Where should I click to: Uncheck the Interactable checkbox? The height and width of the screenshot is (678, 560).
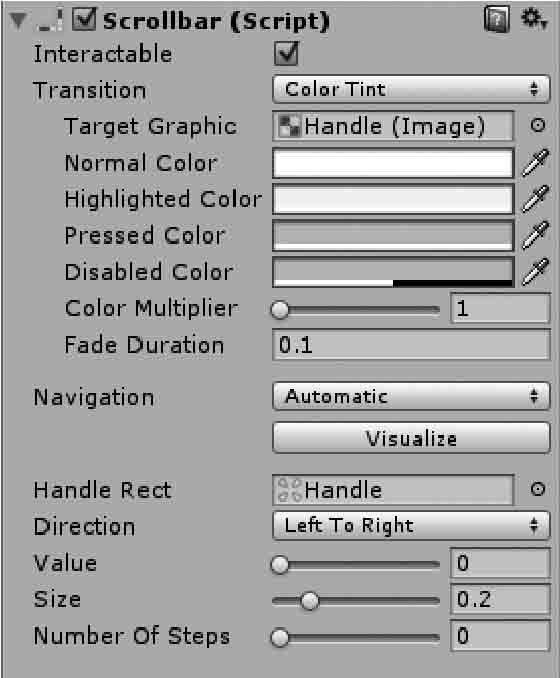coord(286,54)
